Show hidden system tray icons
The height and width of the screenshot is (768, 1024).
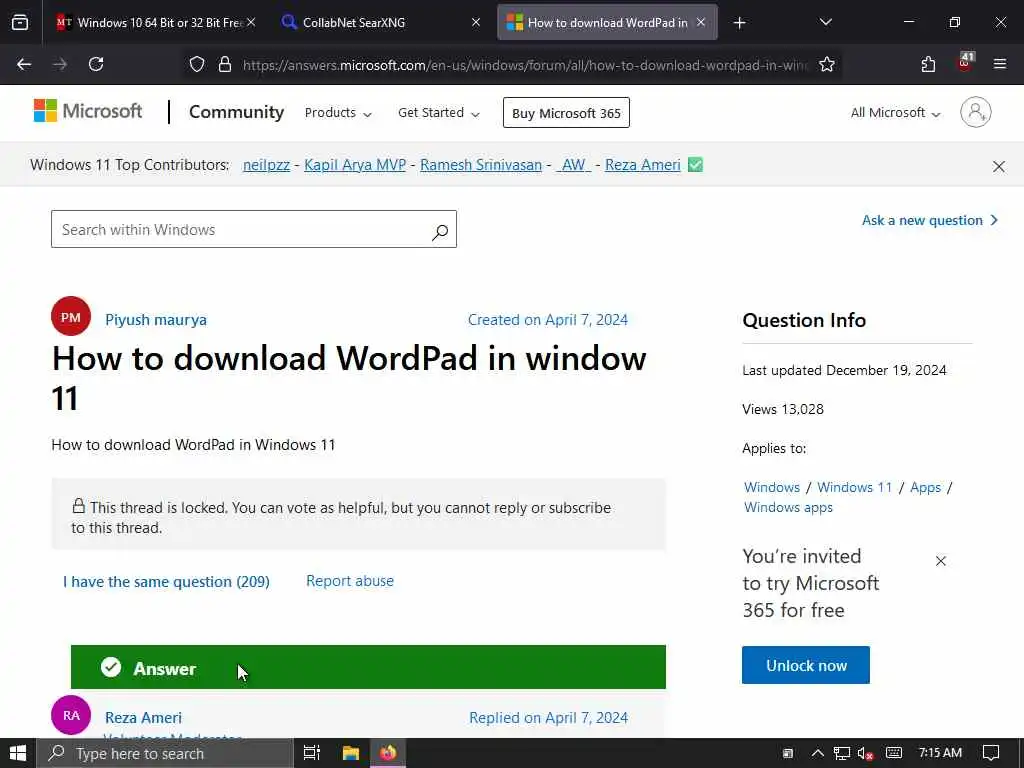[x=817, y=754]
